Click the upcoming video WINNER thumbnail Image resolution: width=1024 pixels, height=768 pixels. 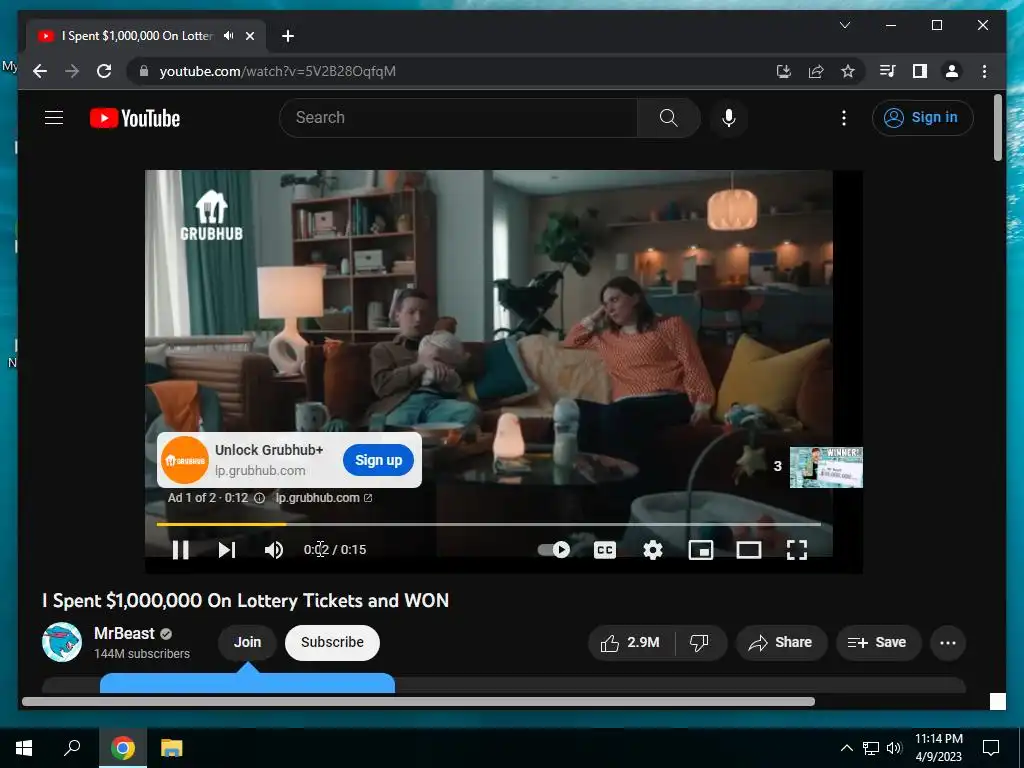point(826,467)
